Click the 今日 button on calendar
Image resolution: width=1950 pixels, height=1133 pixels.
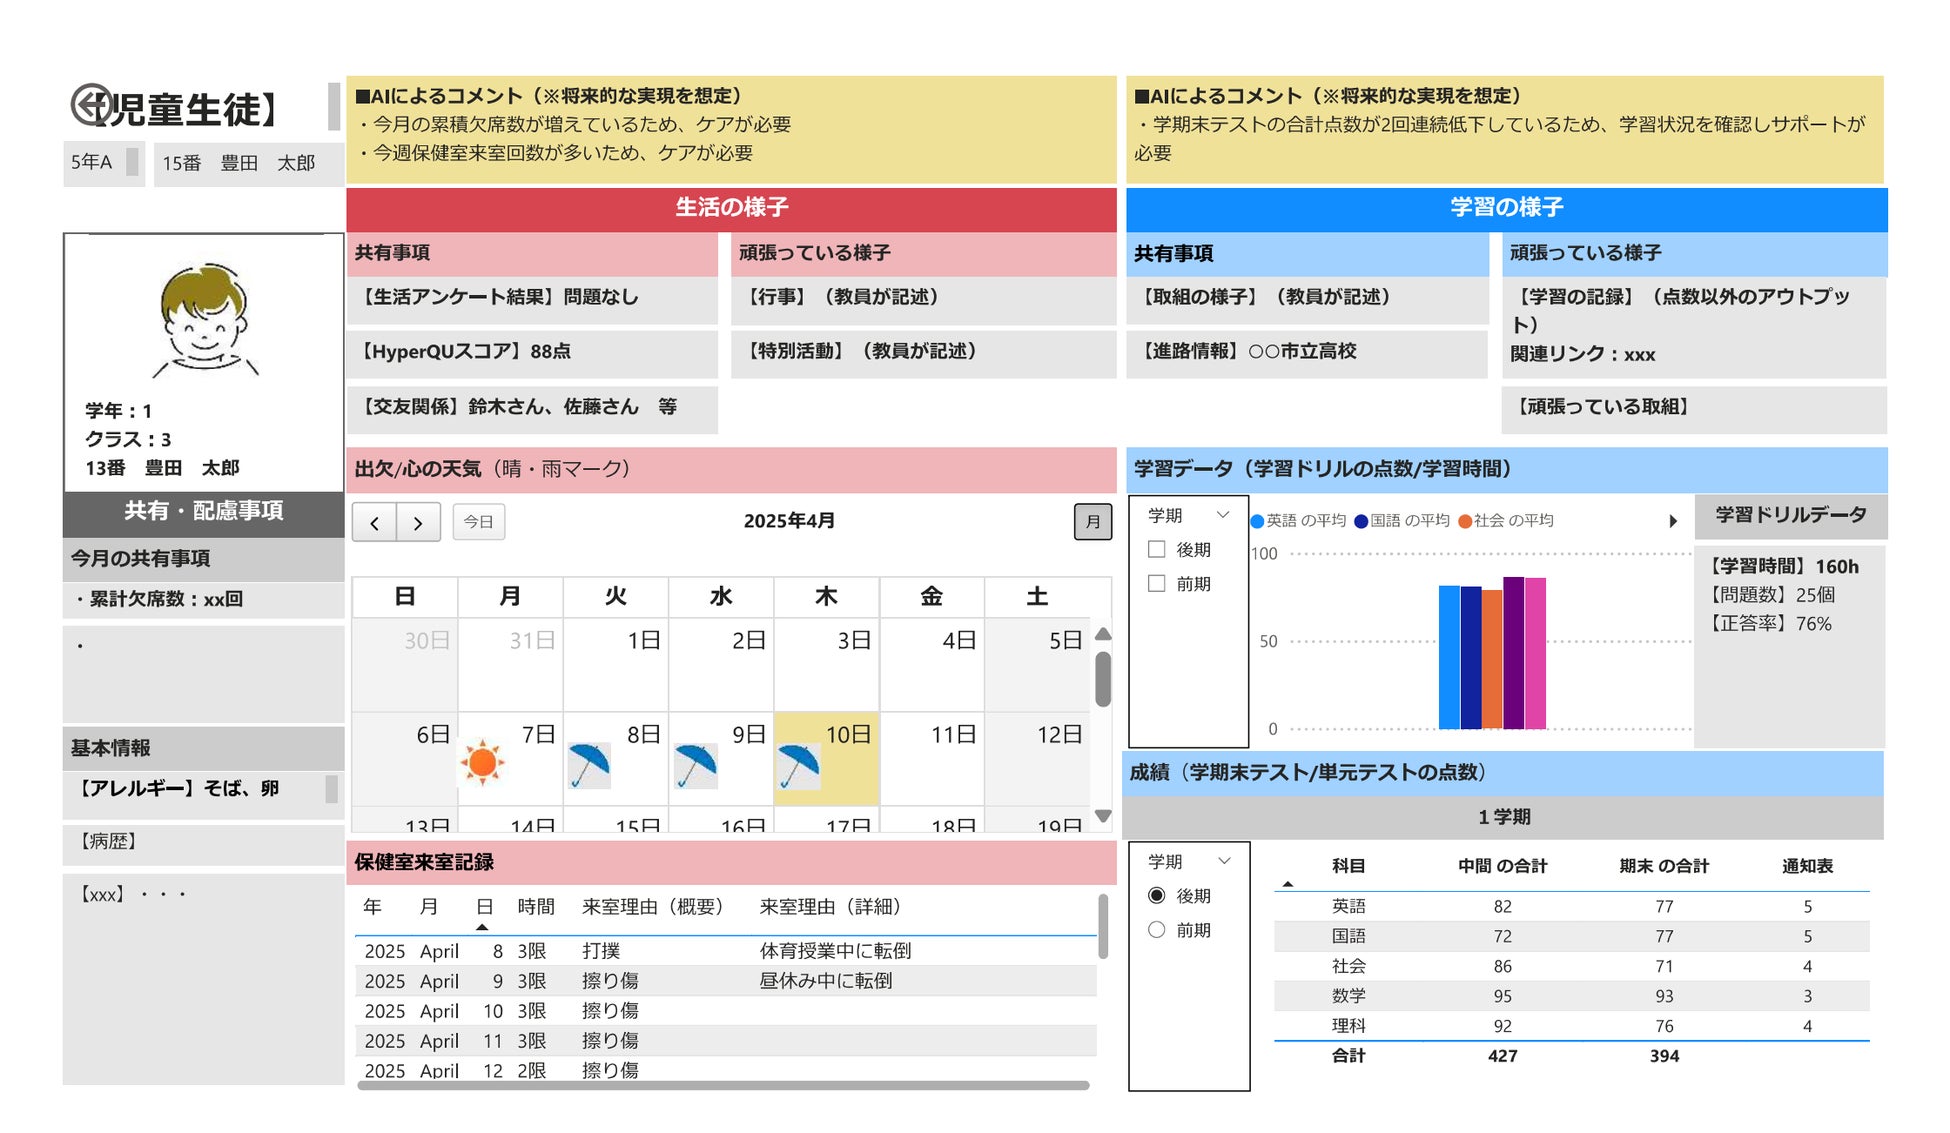coord(479,522)
